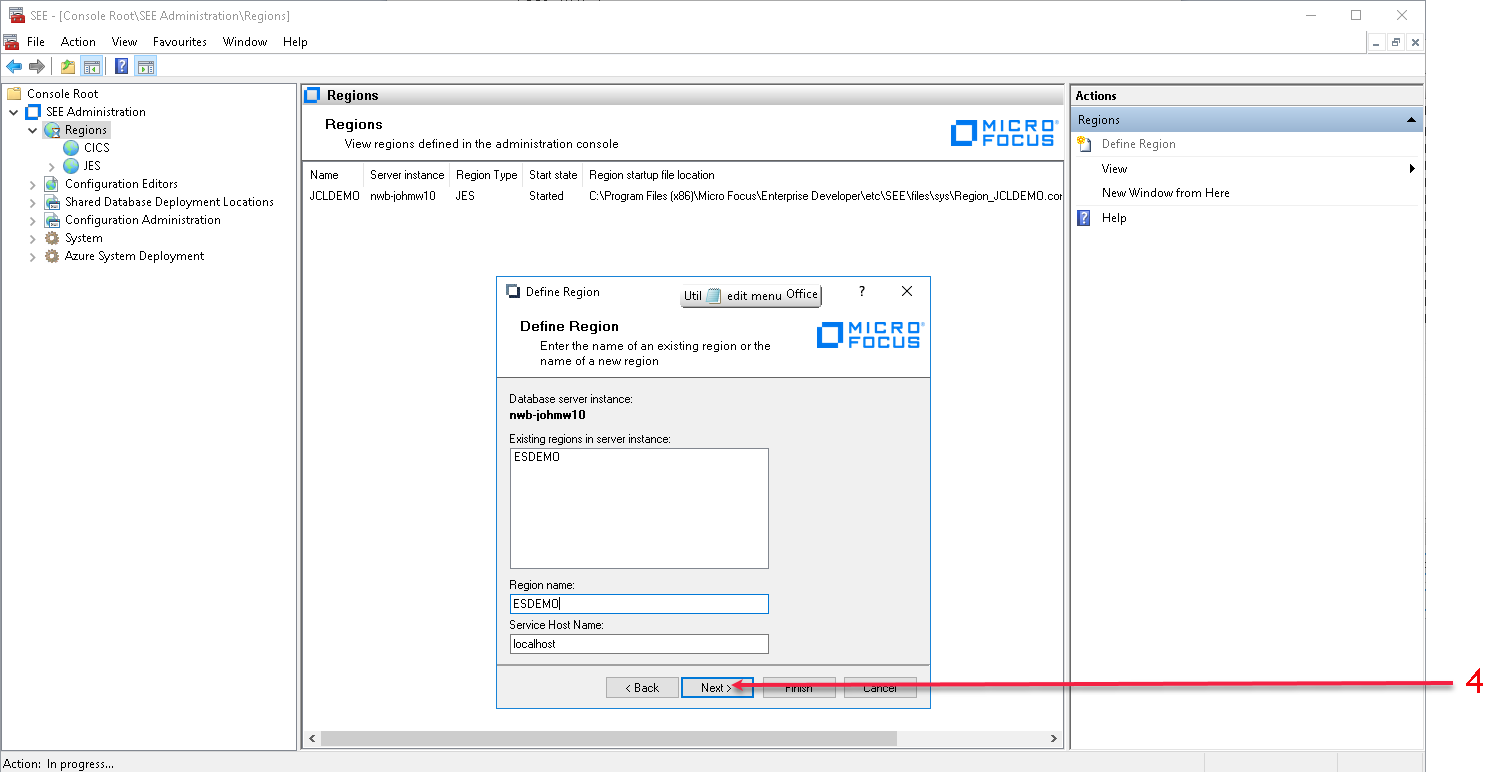This screenshot has height=772, width=1492.
Task: Click the Region name input field
Action: [x=638, y=604]
